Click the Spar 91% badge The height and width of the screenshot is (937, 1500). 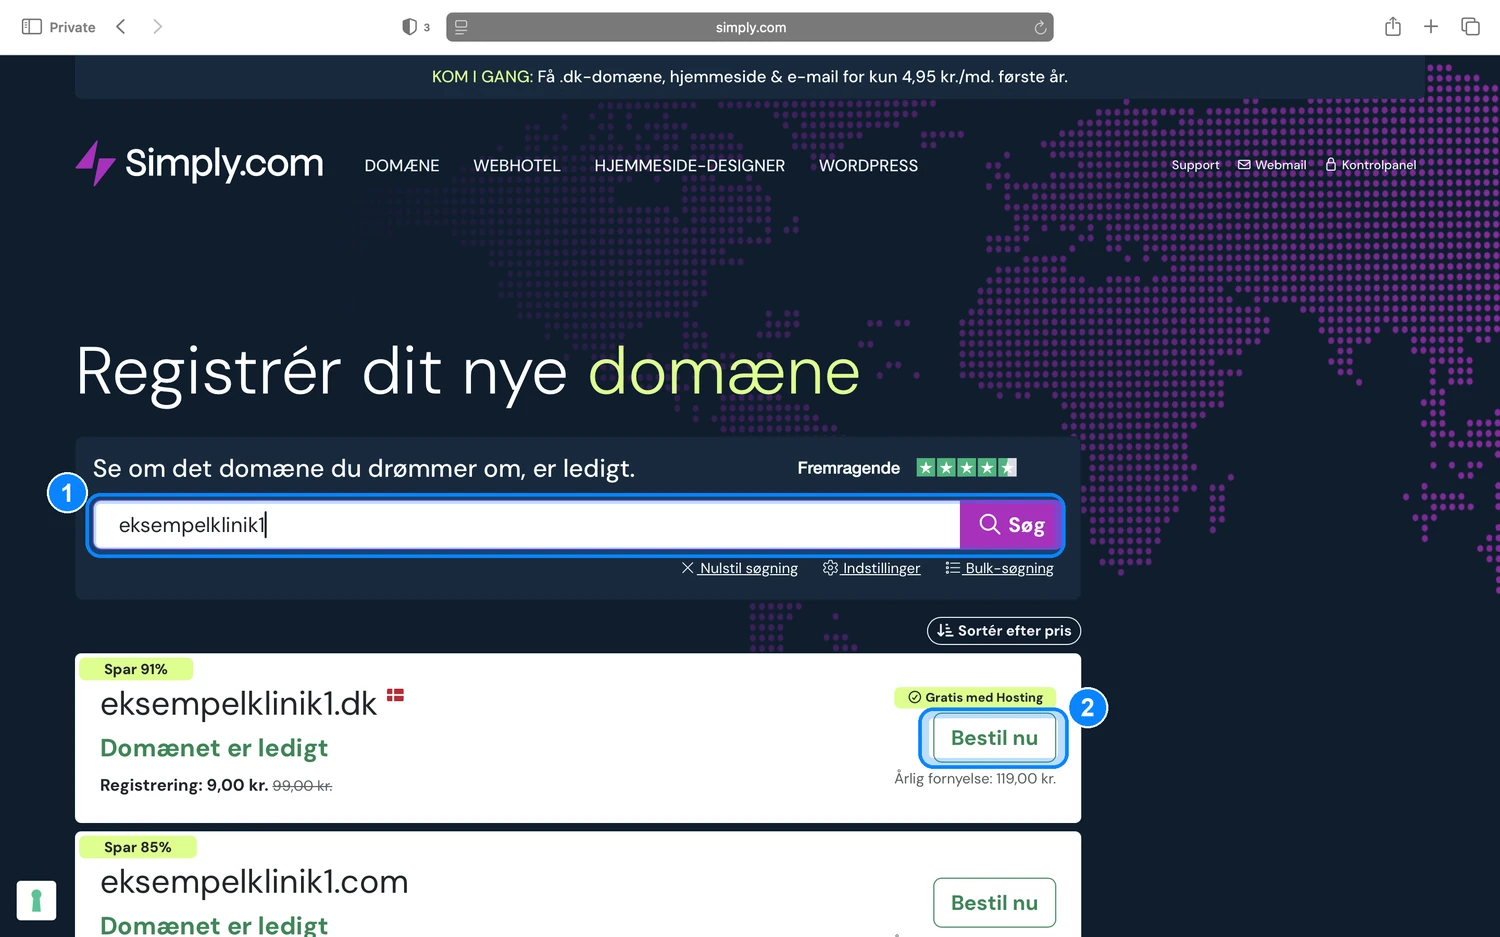[135, 669]
